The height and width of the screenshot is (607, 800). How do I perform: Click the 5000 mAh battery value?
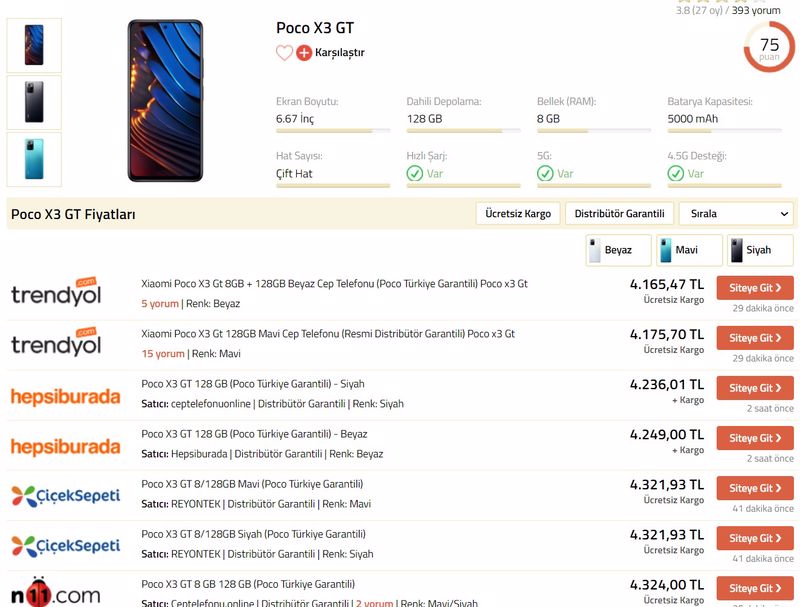click(x=693, y=119)
